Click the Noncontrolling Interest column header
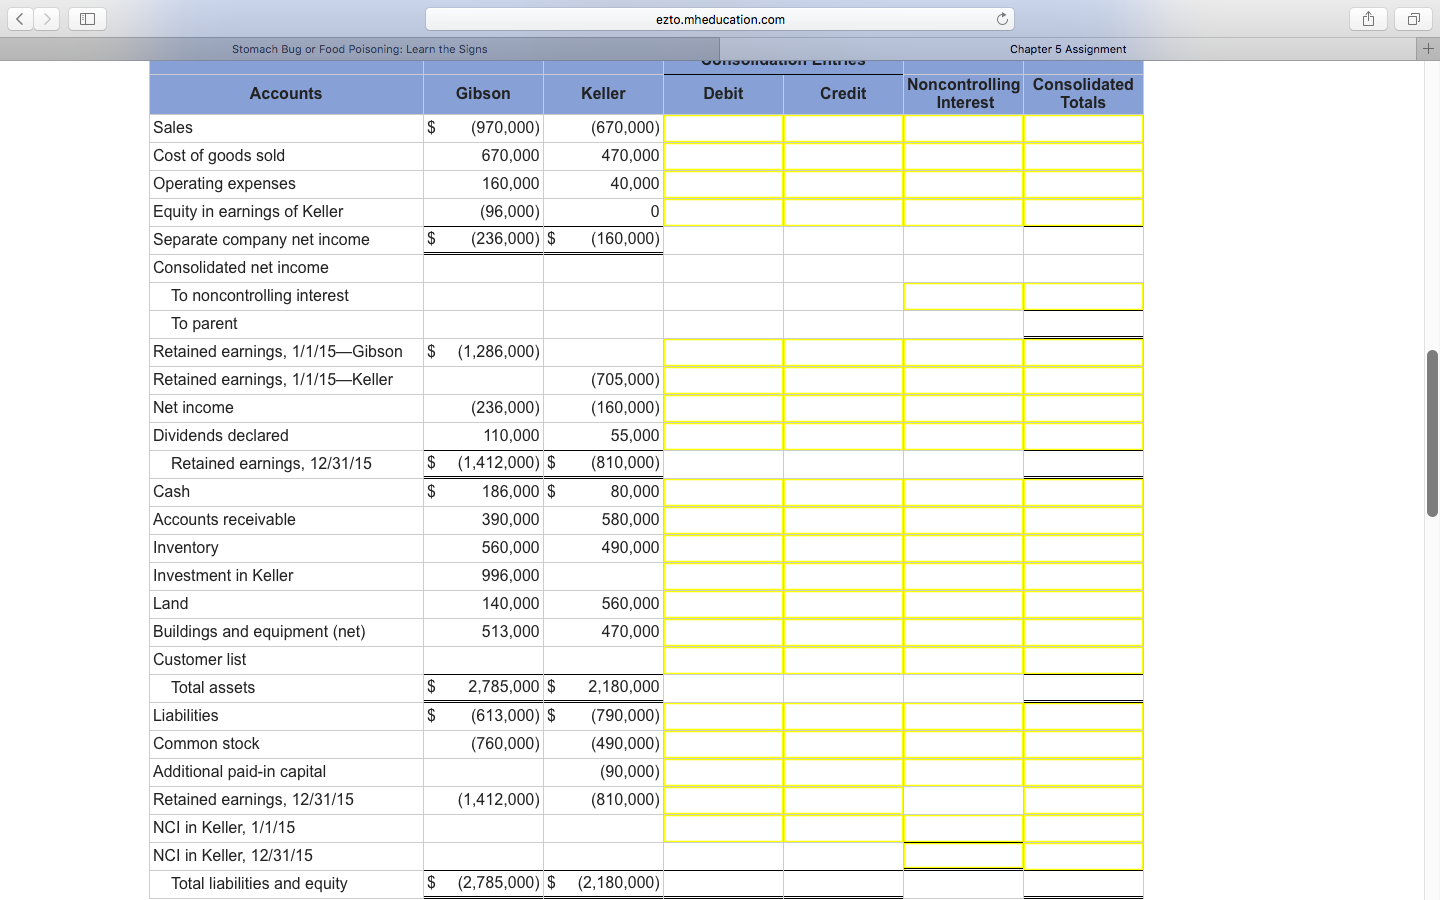Image resolution: width=1440 pixels, height=900 pixels. (x=963, y=94)
